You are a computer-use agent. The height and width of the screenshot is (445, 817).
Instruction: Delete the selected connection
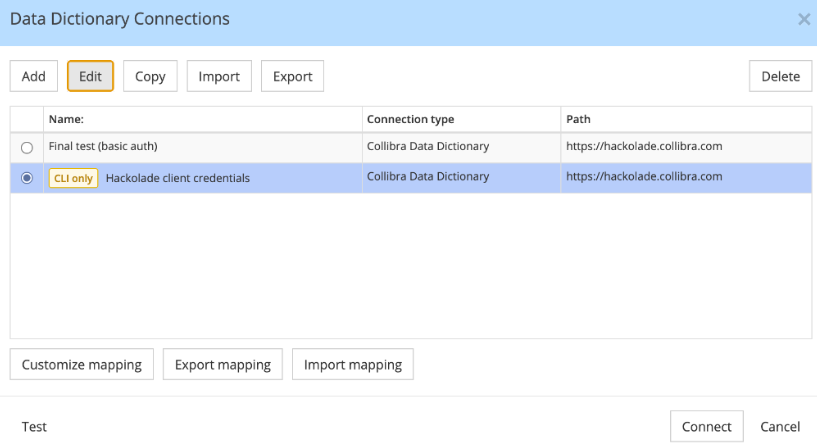[780, 76]
